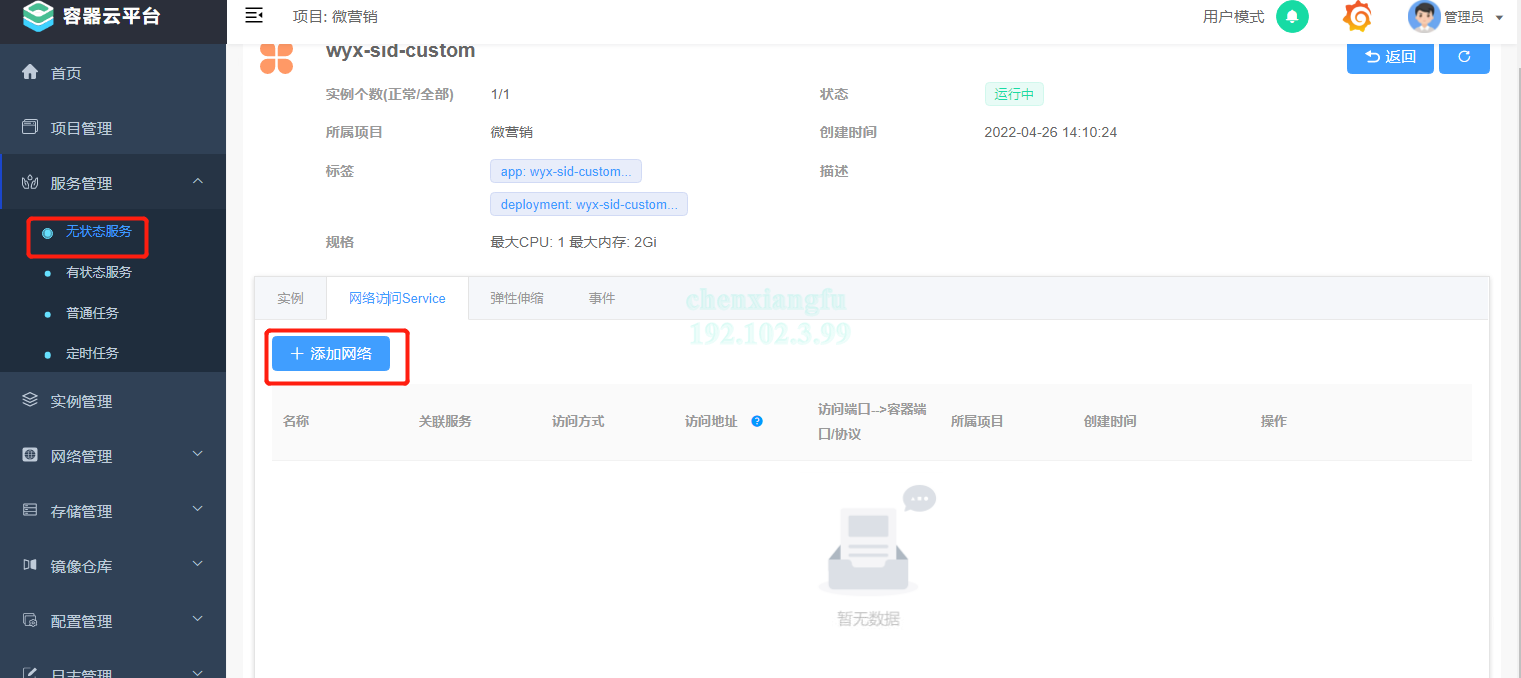Click the help icon beside 访问地址
The image size is (1521, 678).
tap(757, 421)
